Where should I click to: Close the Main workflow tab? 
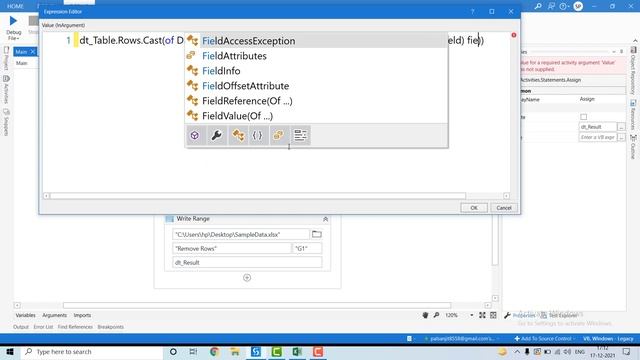point(33,51)
